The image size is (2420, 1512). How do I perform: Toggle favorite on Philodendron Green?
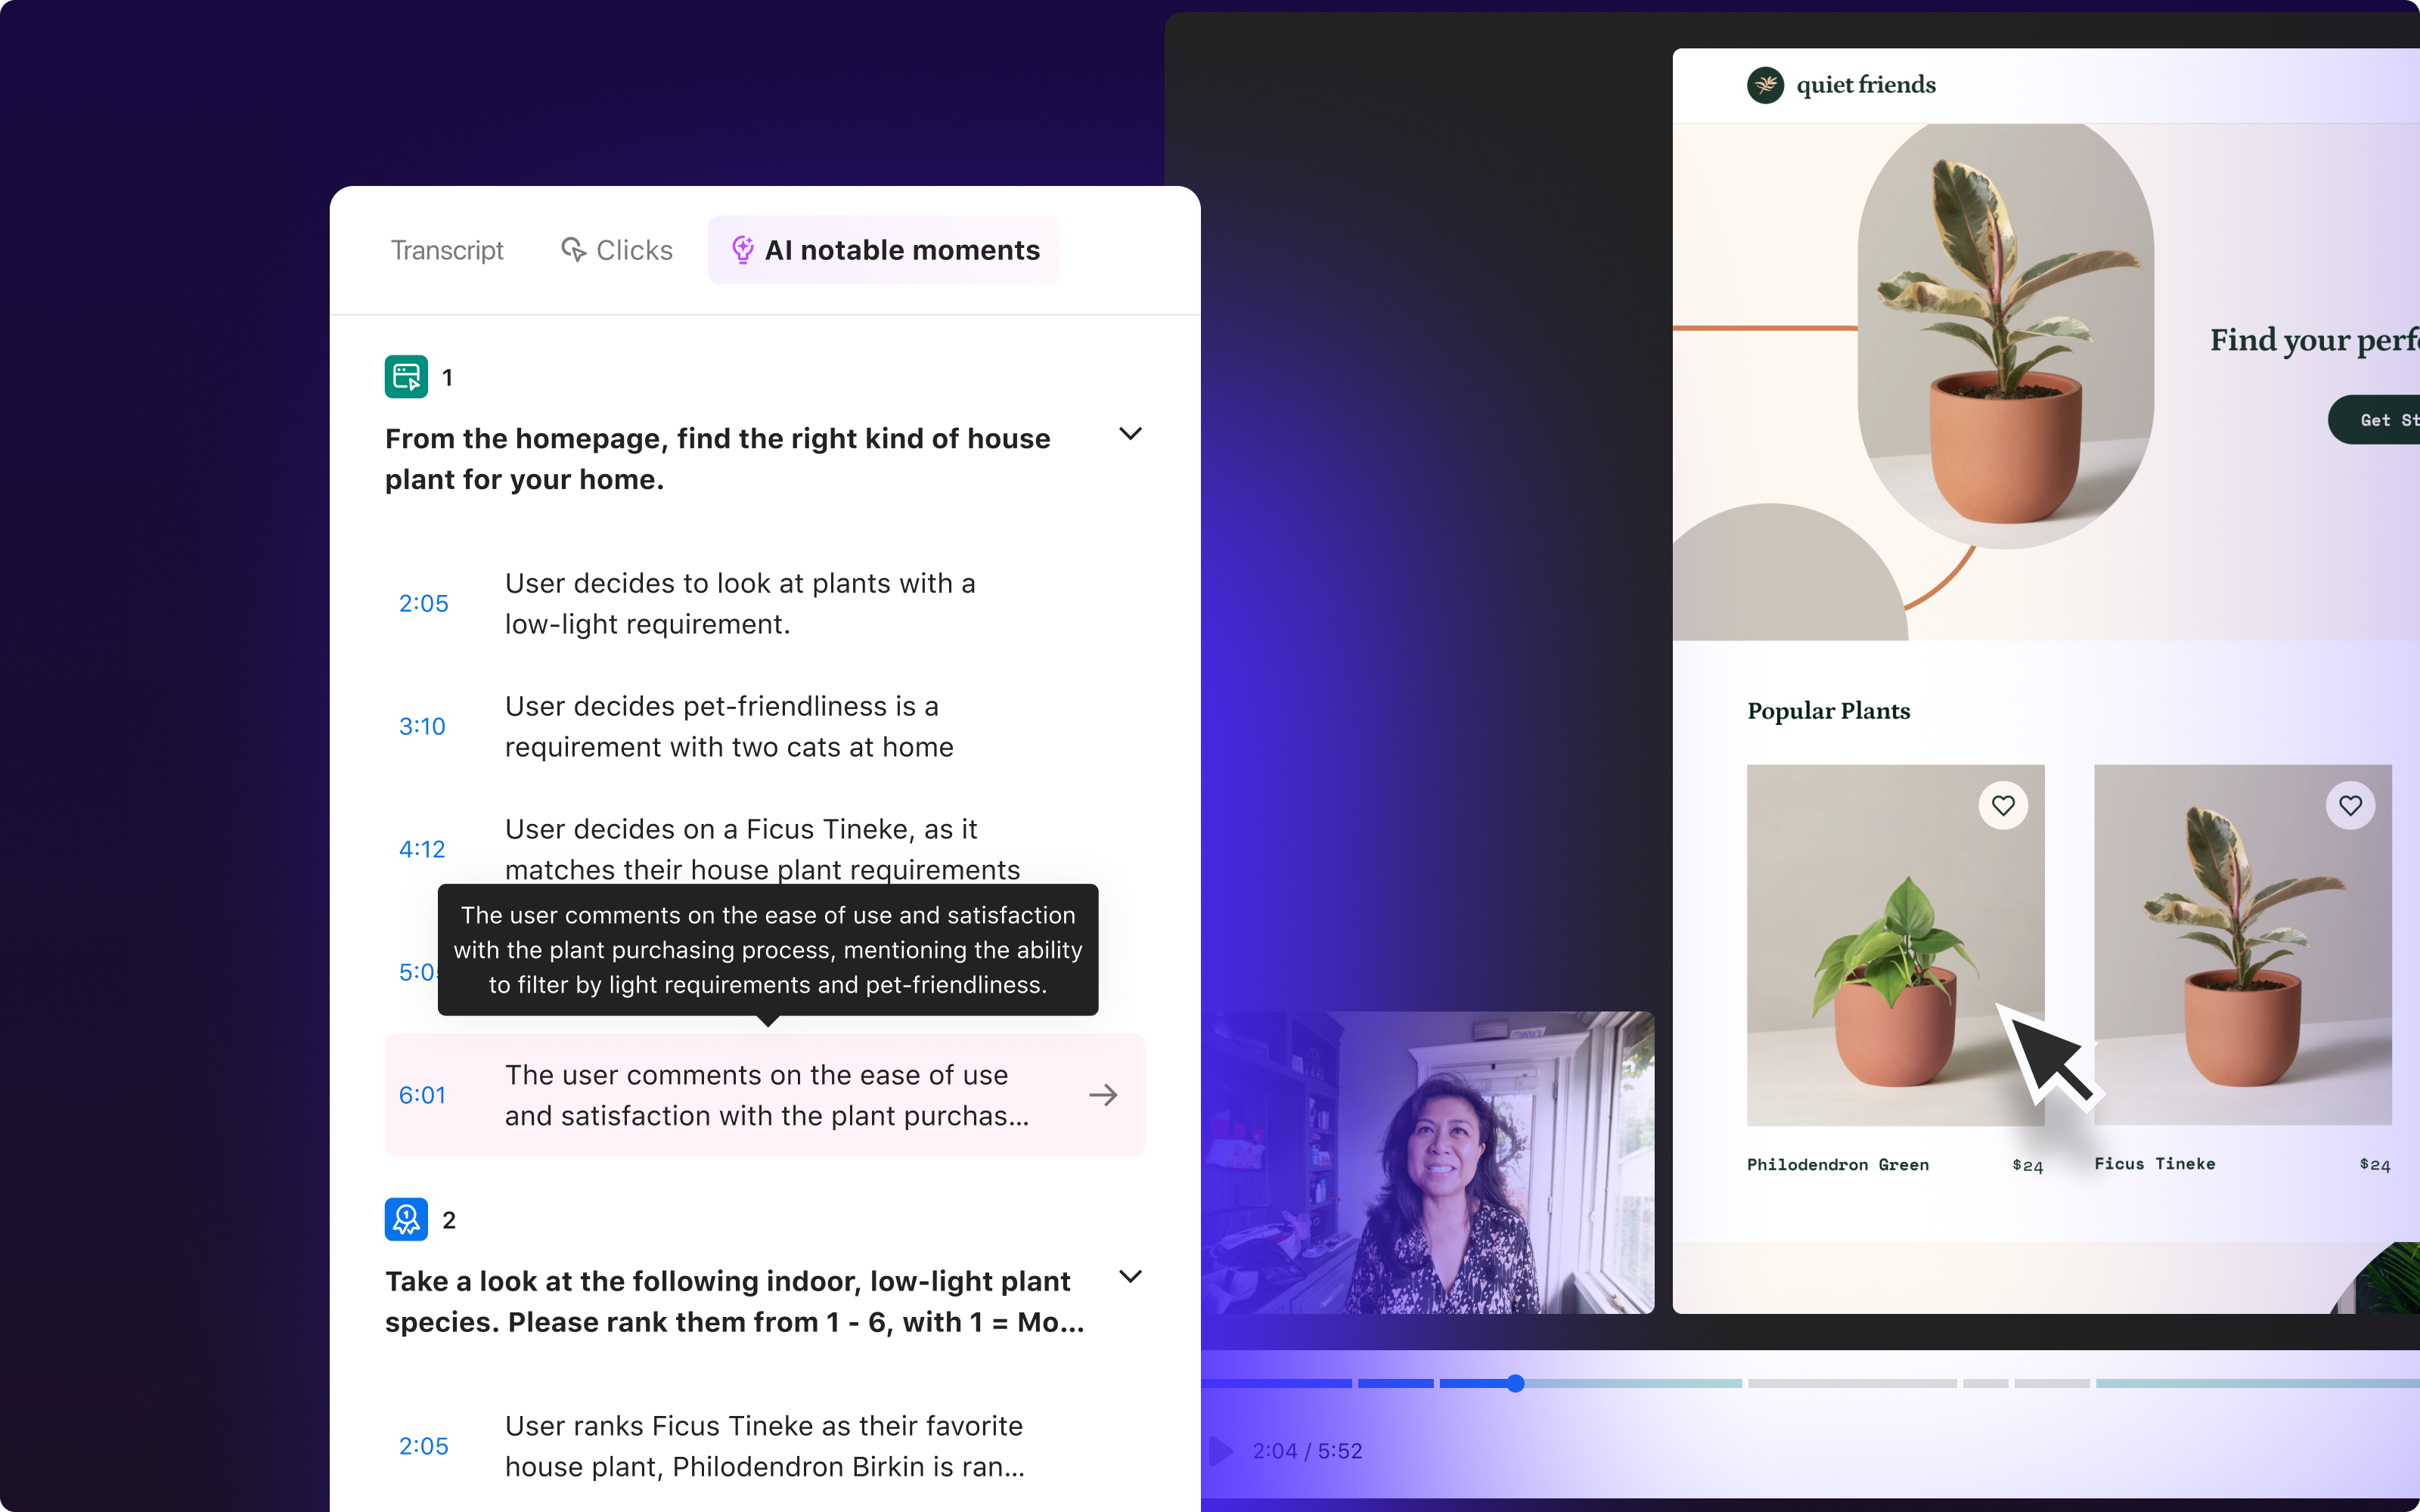point(2004,805)
